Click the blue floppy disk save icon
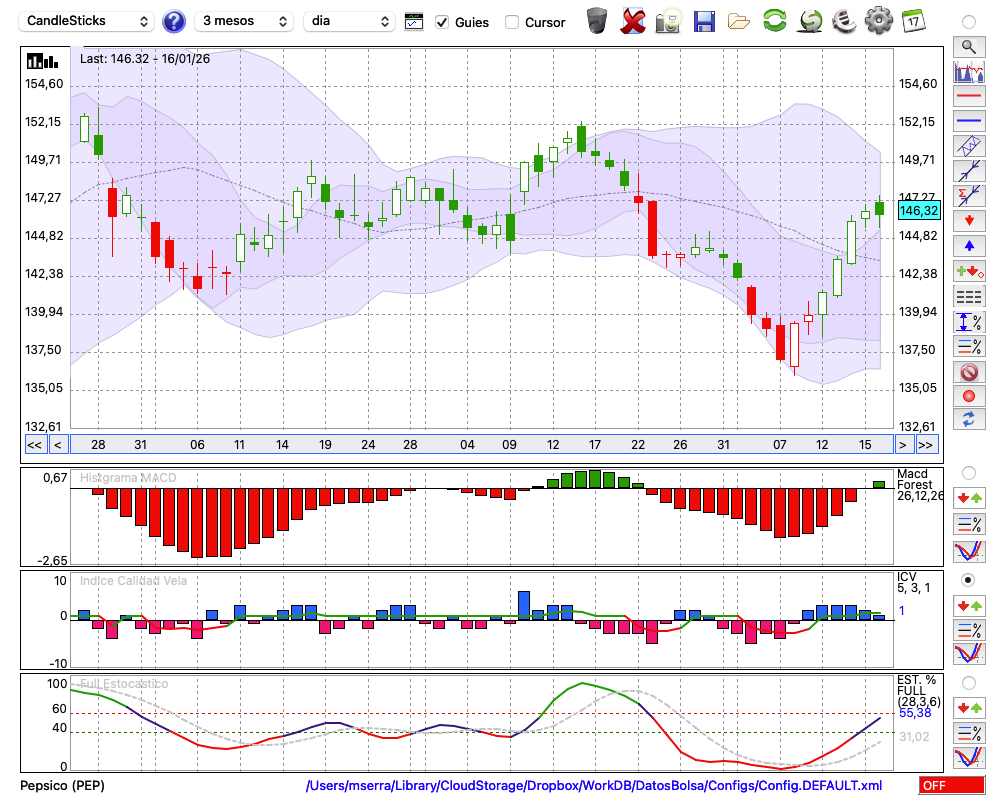The image size is (1000, 800). [704, 21]
